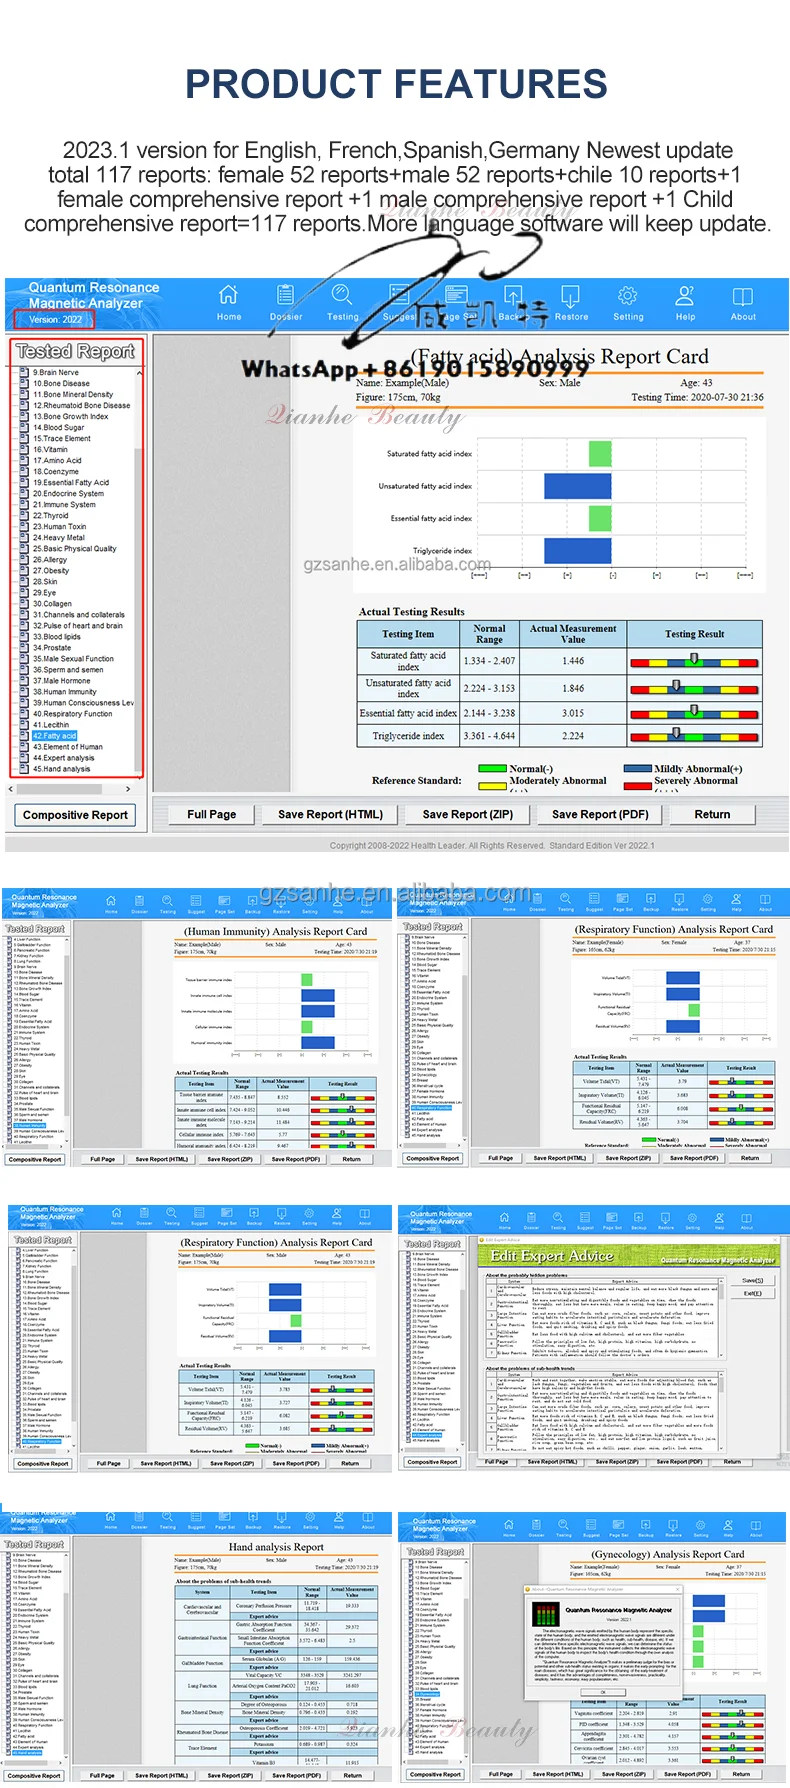Select the Testing magnifier icon in Version 2022 toolbar
This screenshot has height=1788, width=790.
[342, 302]
